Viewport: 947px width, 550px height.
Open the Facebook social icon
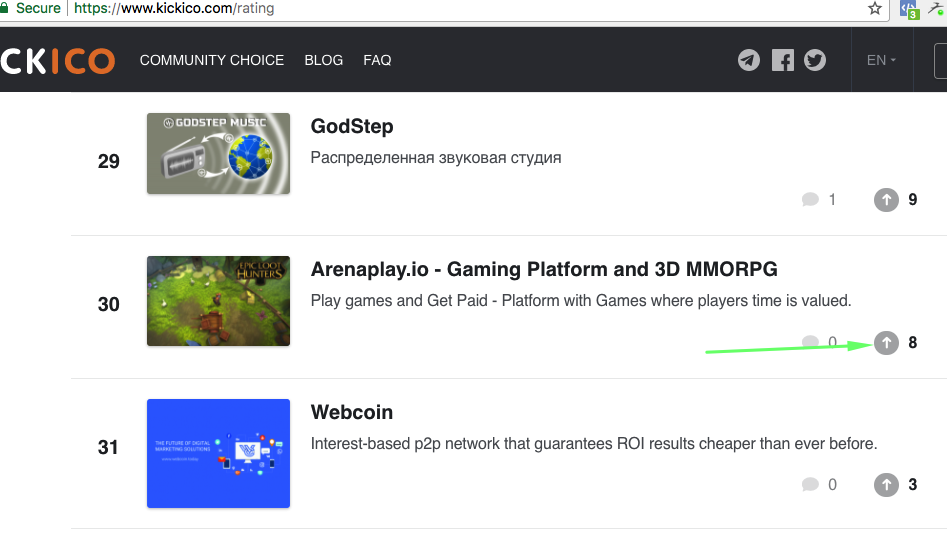[x=783, y=60]
